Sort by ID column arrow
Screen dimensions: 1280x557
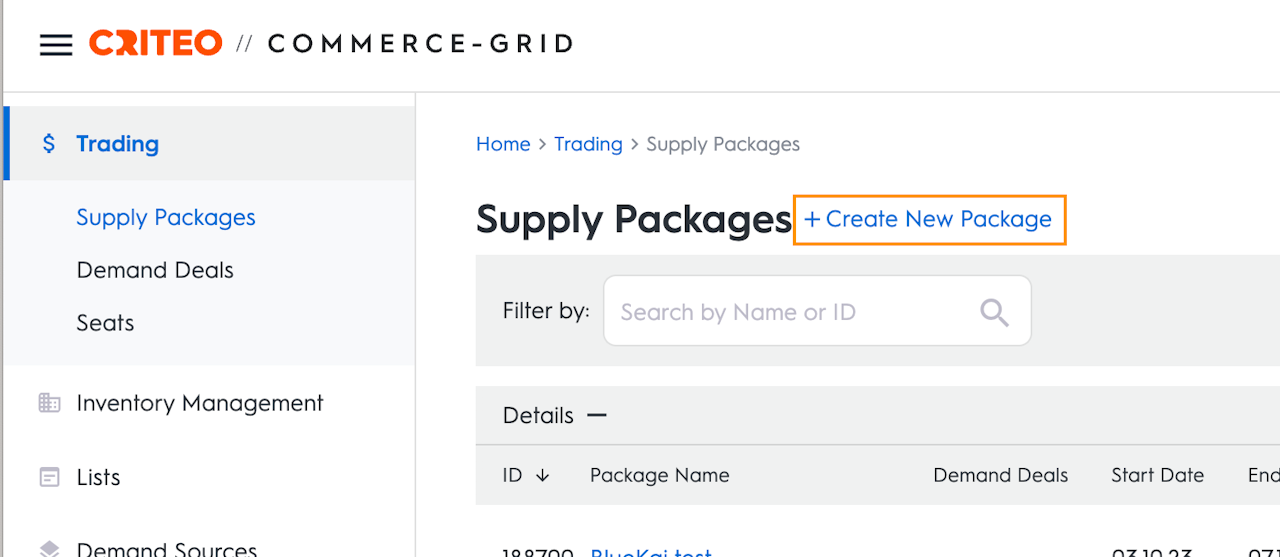coord(543,476)
